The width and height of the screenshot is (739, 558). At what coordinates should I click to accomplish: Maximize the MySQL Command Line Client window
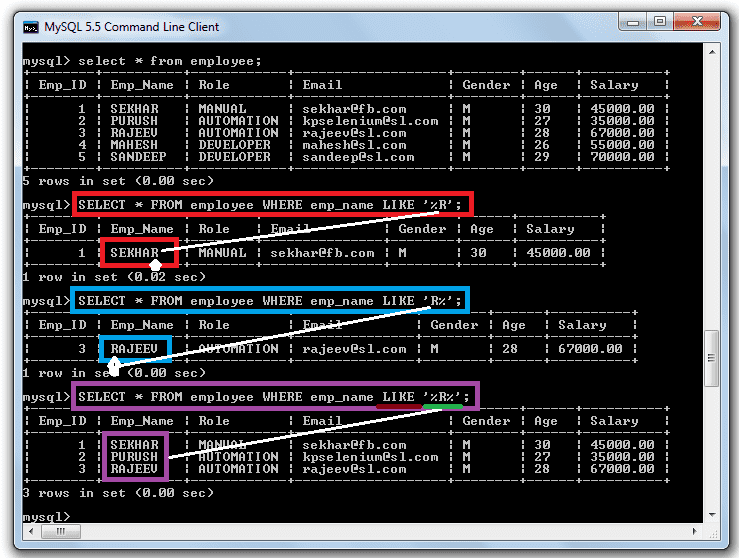[659, 21]
